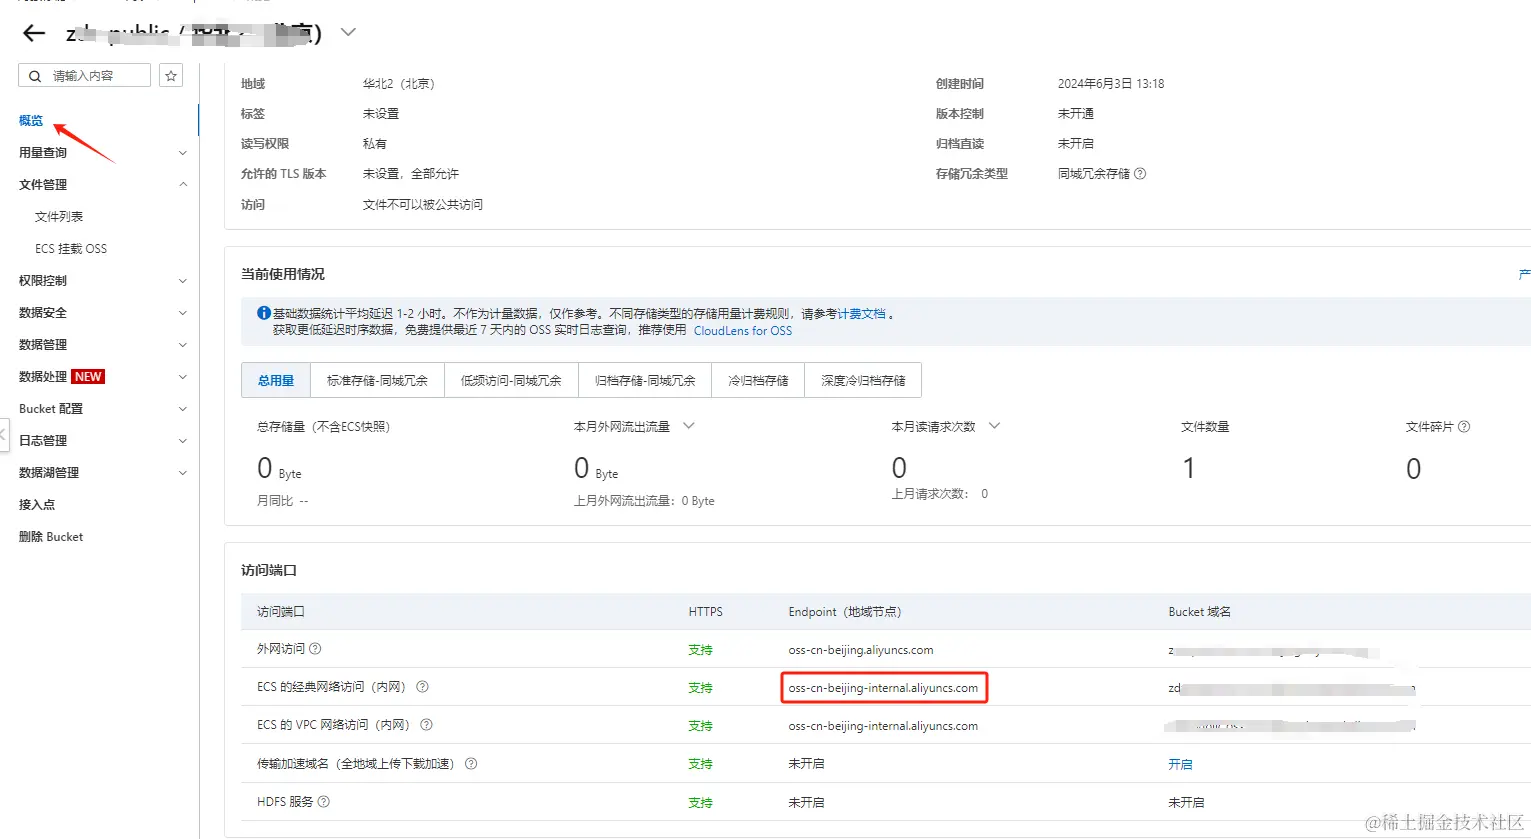1531x839 pixels.
Task: Expand the 数据安全 sidebar section
Action: (x=102, y=313)
